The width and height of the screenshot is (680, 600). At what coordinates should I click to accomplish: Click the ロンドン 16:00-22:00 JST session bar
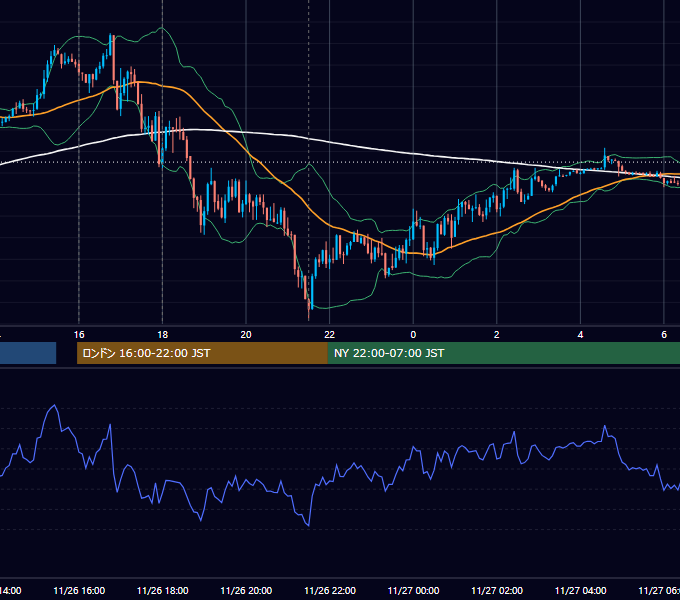(x=202, y=353)
